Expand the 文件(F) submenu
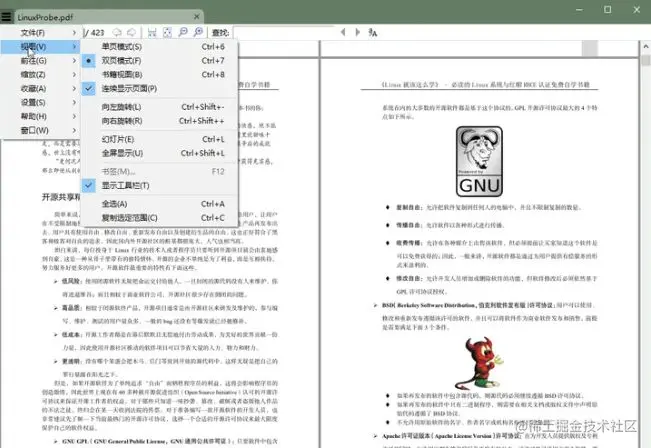This screenshot has height=448, width=651. [40, 32]
